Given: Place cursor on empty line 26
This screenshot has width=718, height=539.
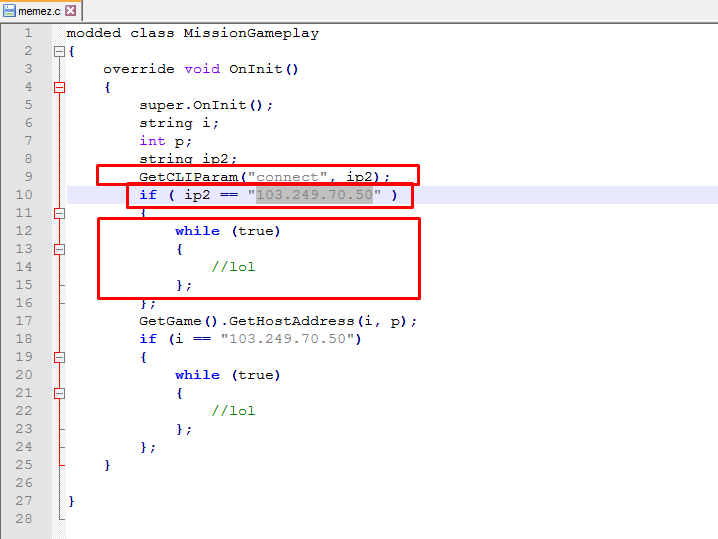Looking at the screenshot, I should click(x=392, y=483).
